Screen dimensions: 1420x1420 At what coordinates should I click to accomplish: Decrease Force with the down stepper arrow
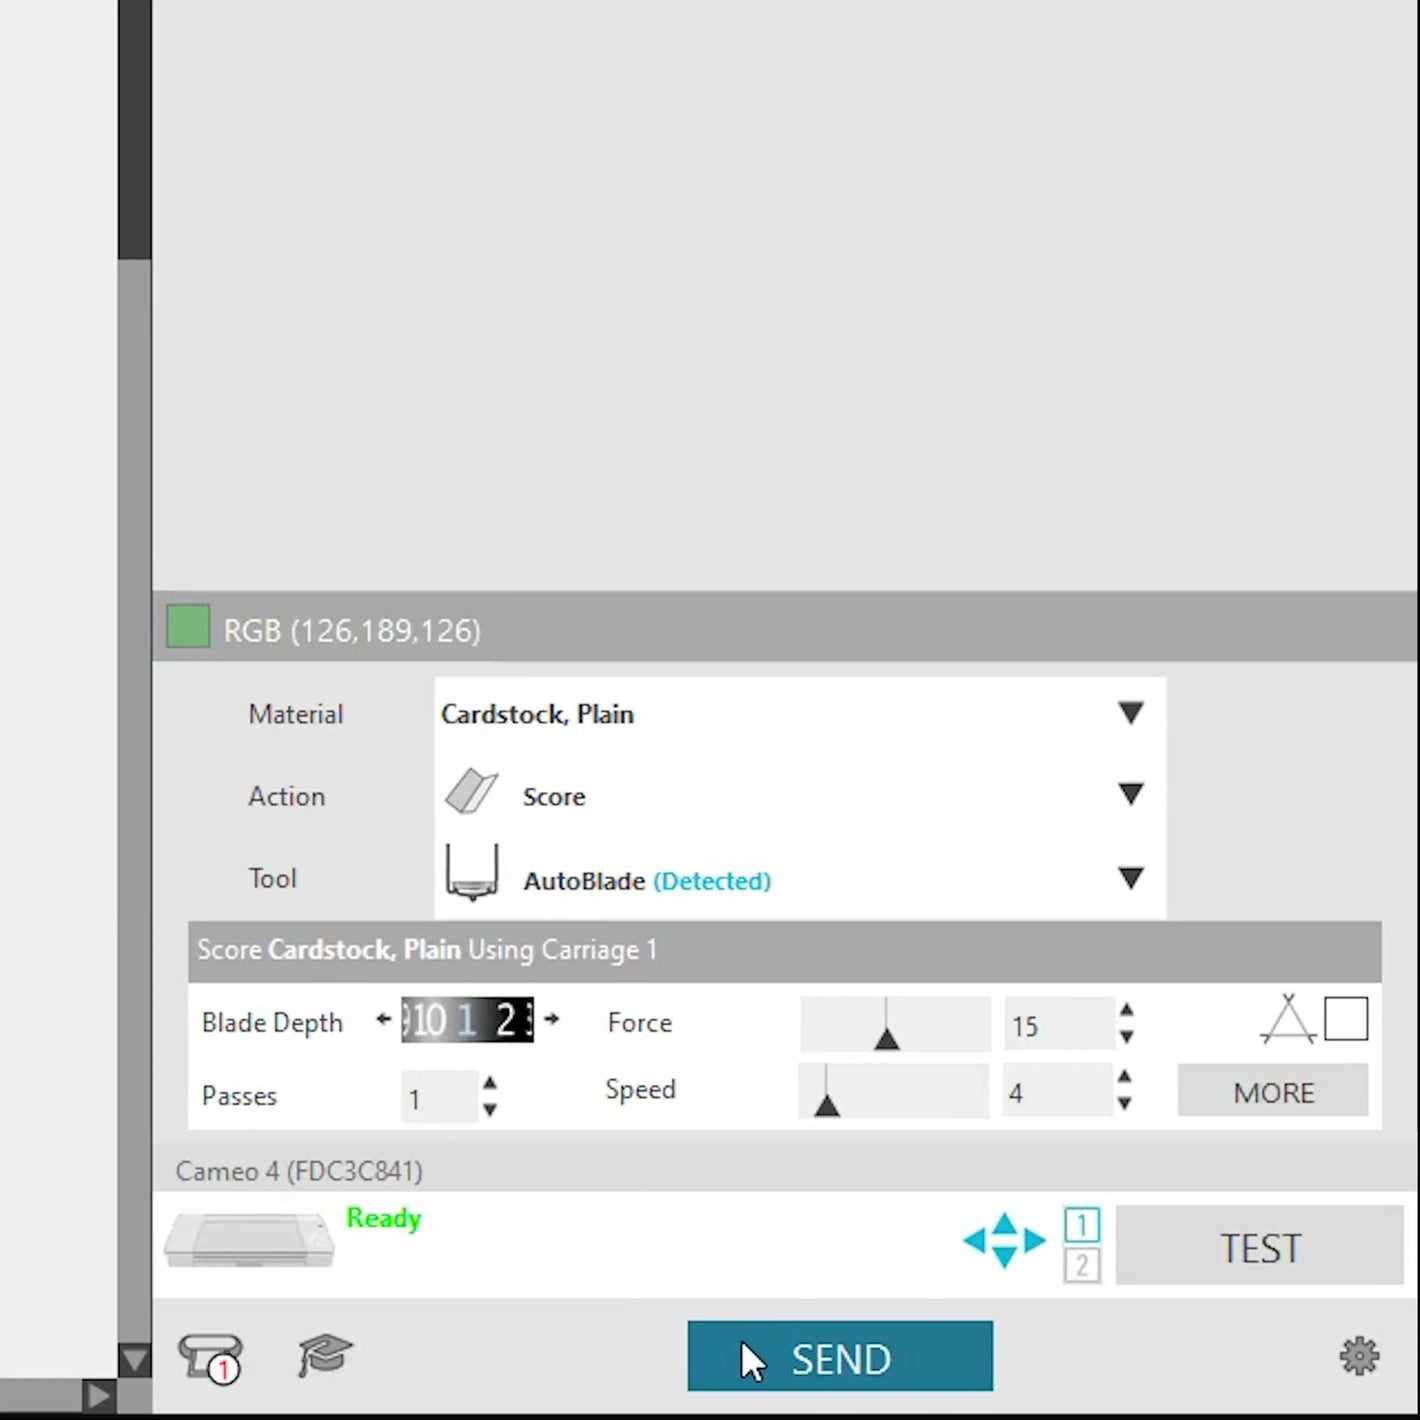(1127, 1038)
